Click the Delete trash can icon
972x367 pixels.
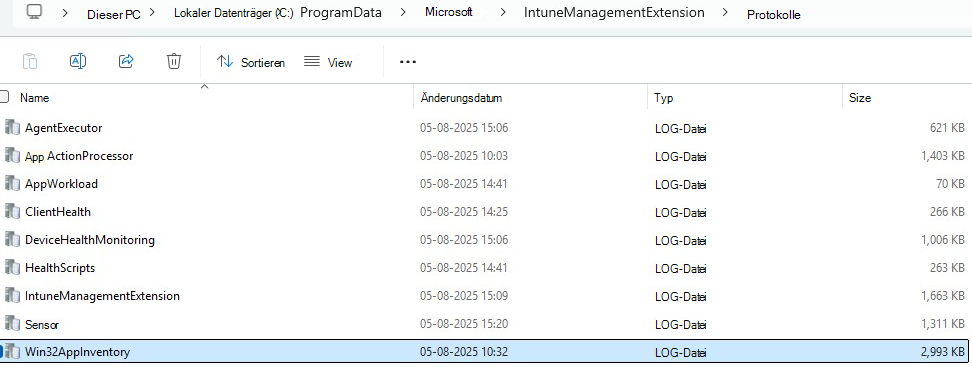pyautogui.click(x=174, y=61)
